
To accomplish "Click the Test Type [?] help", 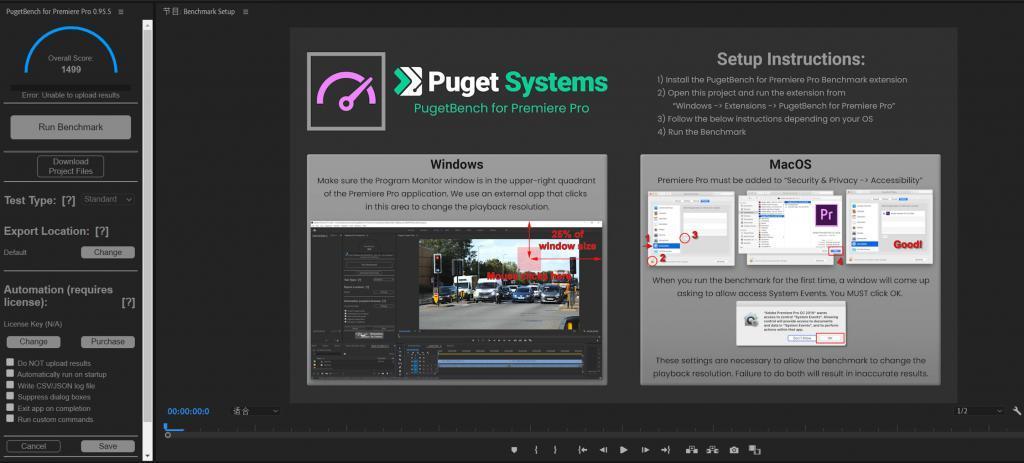I will [x=69, y=200].
